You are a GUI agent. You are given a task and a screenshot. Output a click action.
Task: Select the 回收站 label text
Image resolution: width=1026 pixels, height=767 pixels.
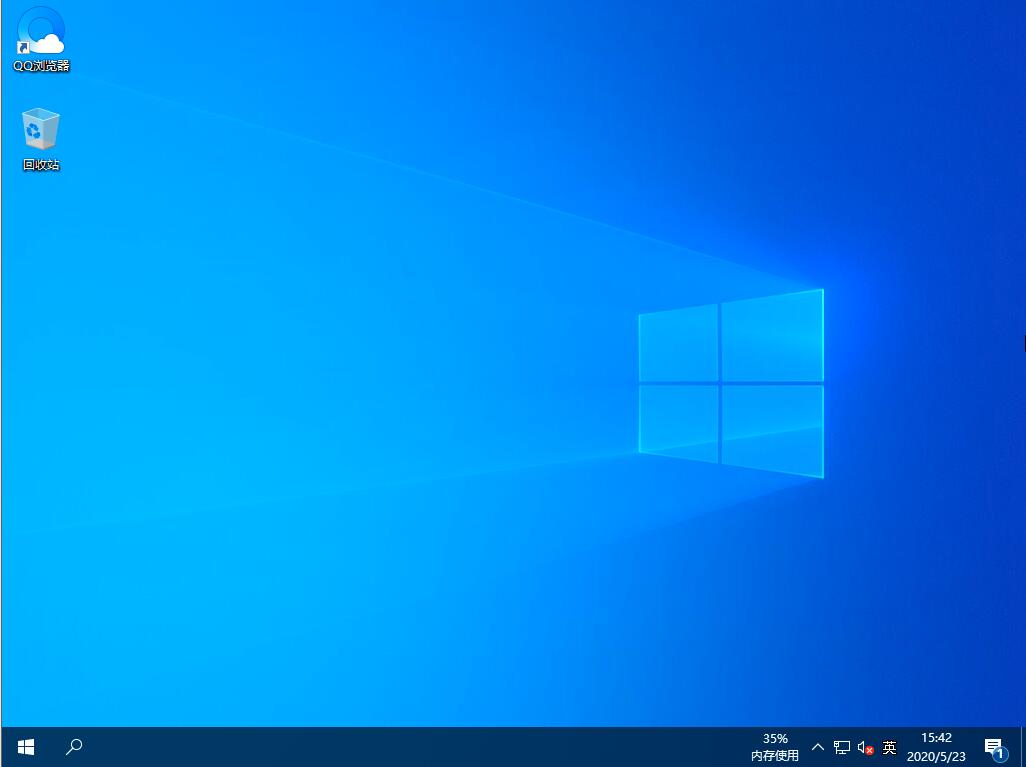click(40, 164)
